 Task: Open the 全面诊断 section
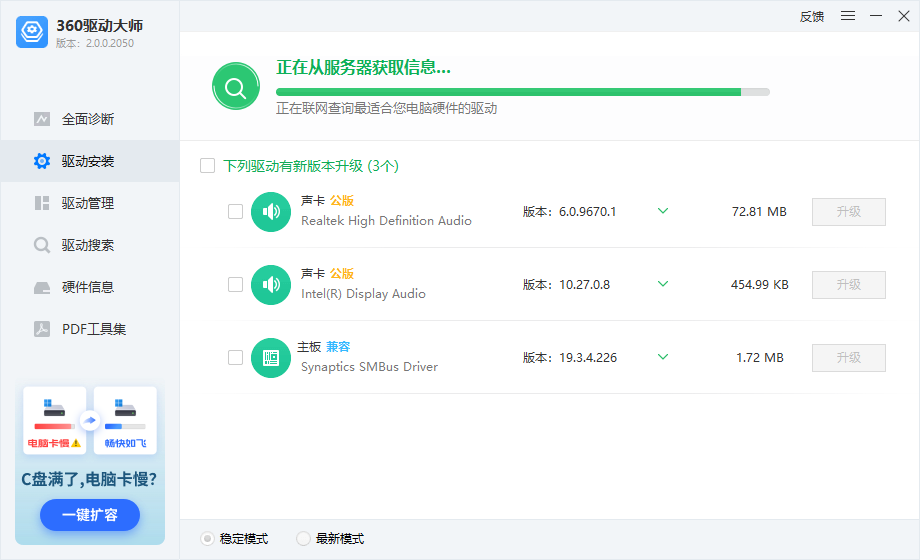90,119
